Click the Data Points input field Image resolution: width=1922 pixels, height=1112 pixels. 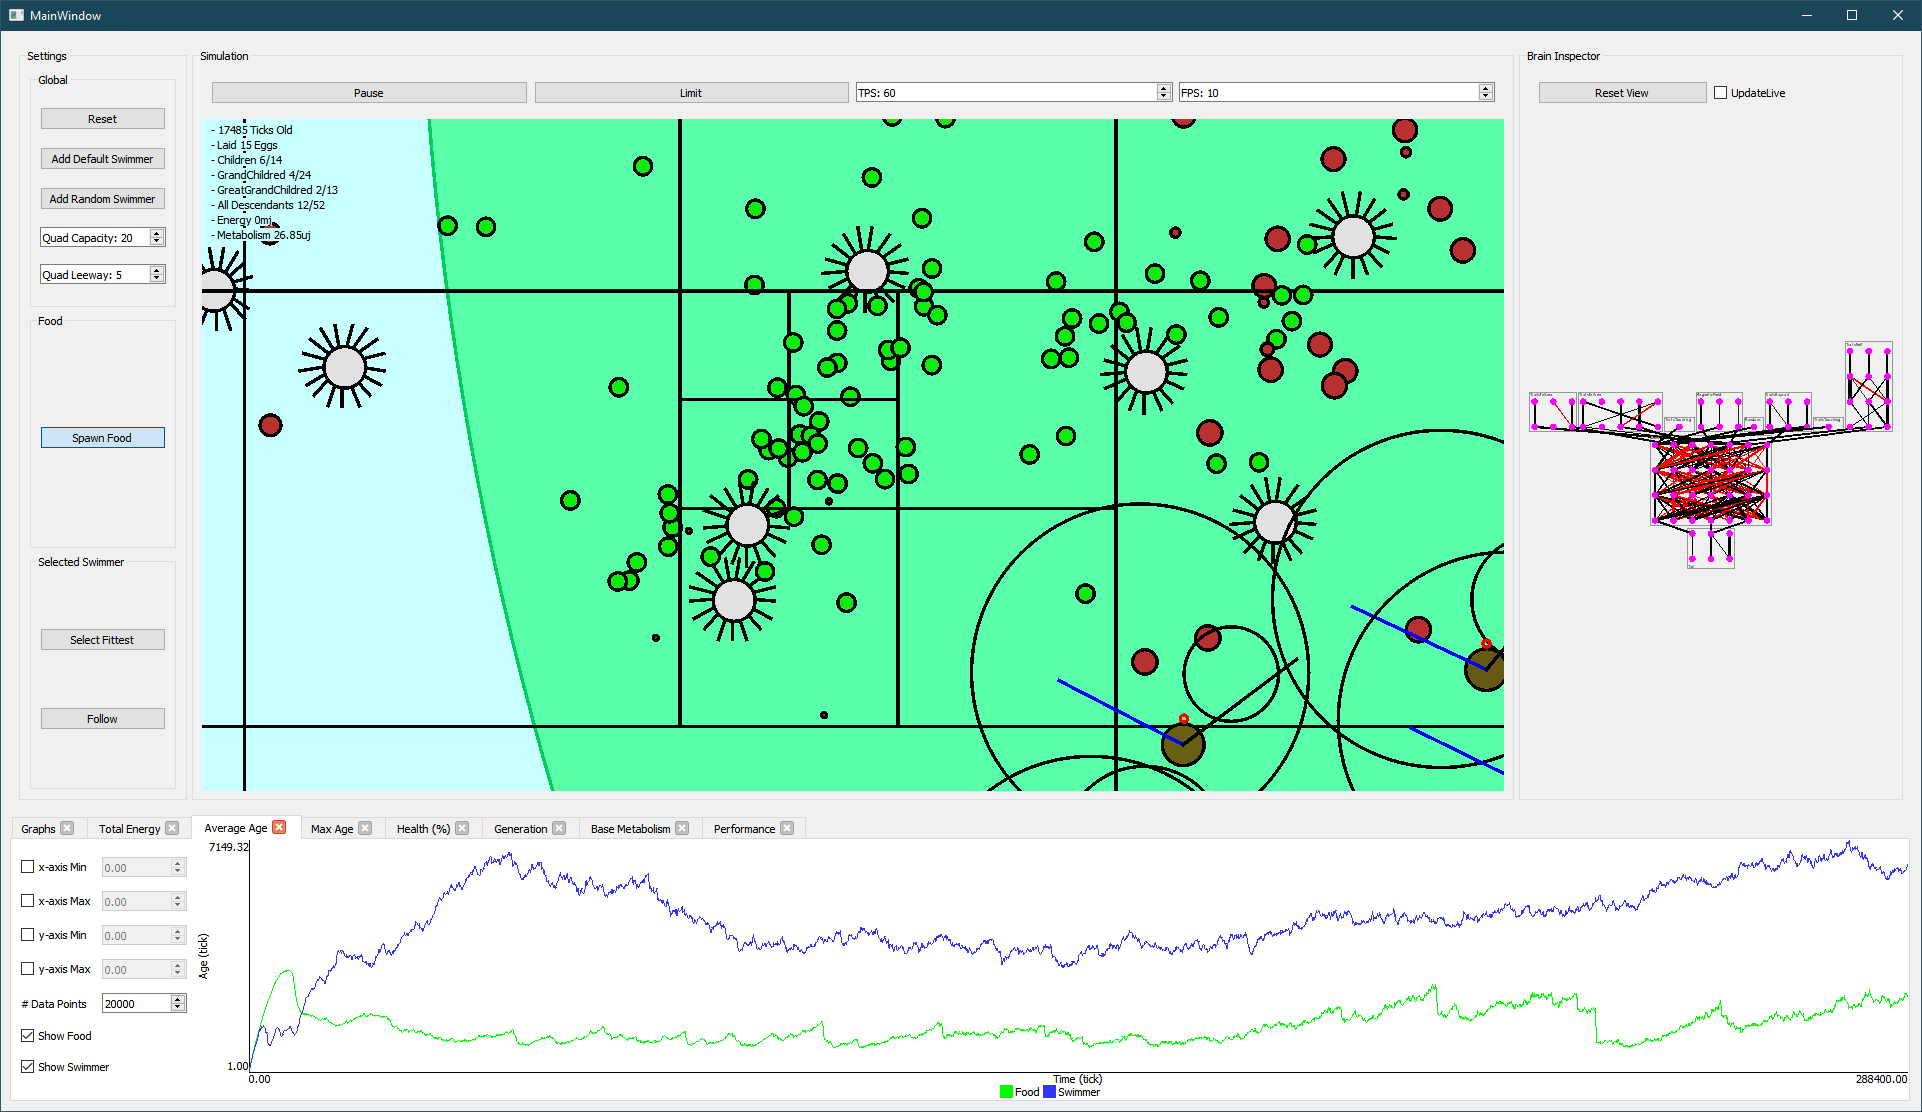136,1004
